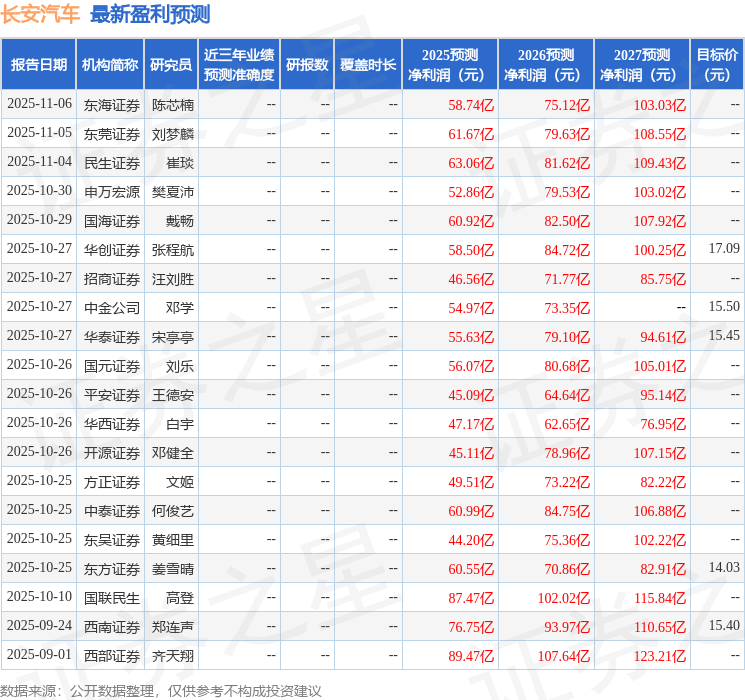Image resolution: width=745 pixels, height=700 pixels.
Task: Click the target price 14.03
Action: pos(724,567)
